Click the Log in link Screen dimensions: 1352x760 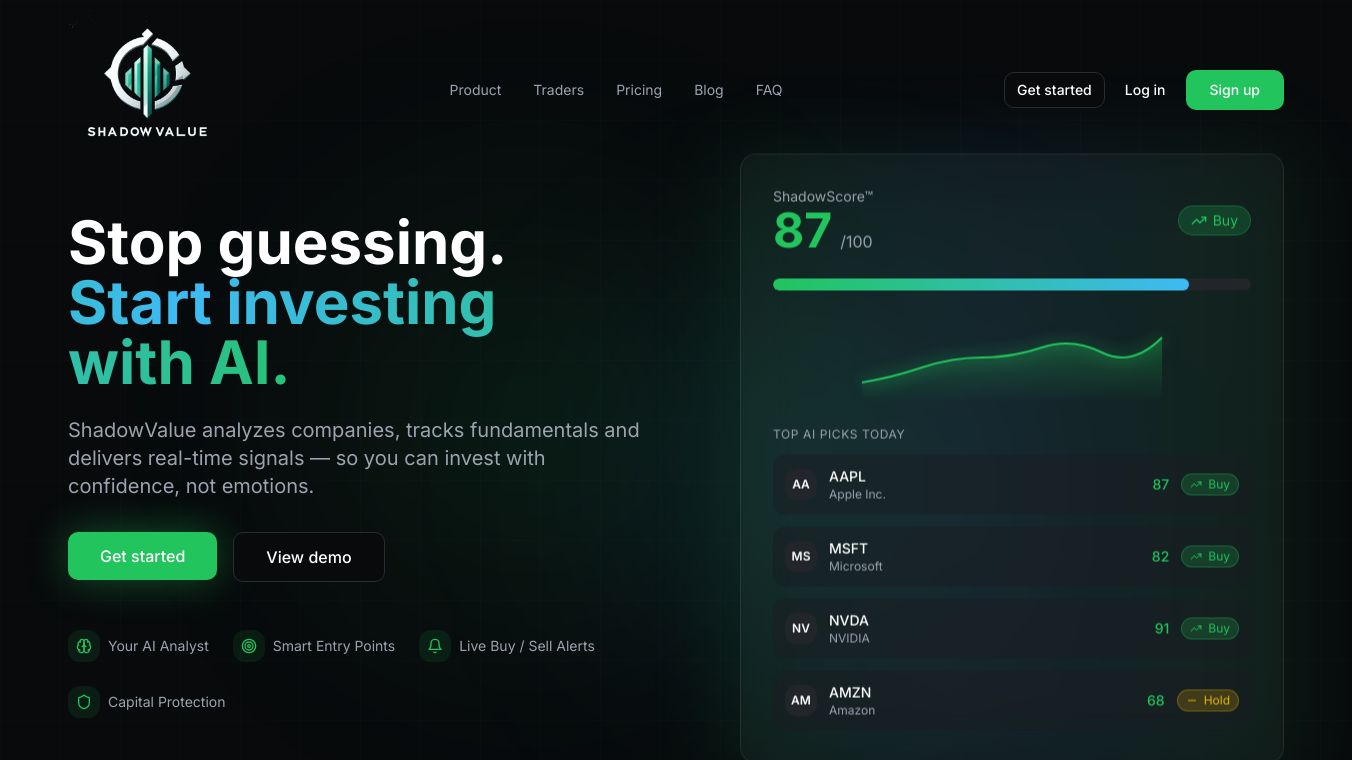(x=1145, y=90)
